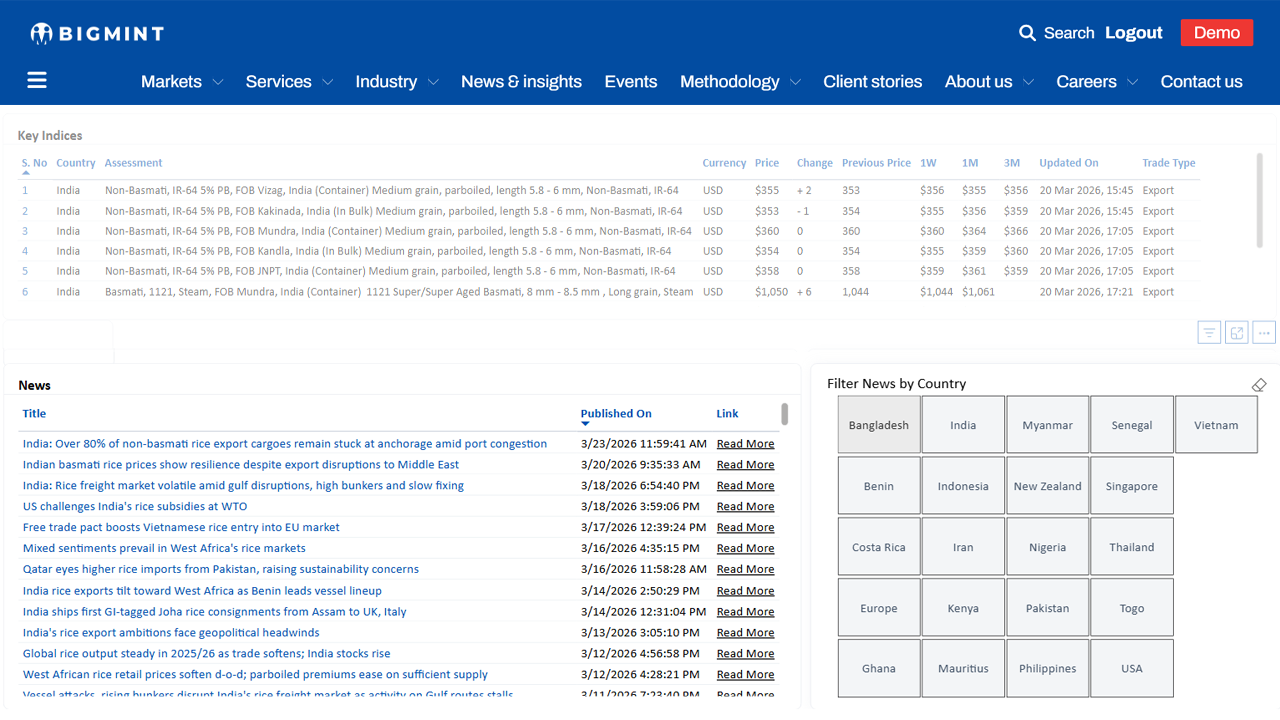Viewport: 1280px width, 720px height.
Task: Toggle the Vietnam country filter tile
Action: (x=1216, y=425)
